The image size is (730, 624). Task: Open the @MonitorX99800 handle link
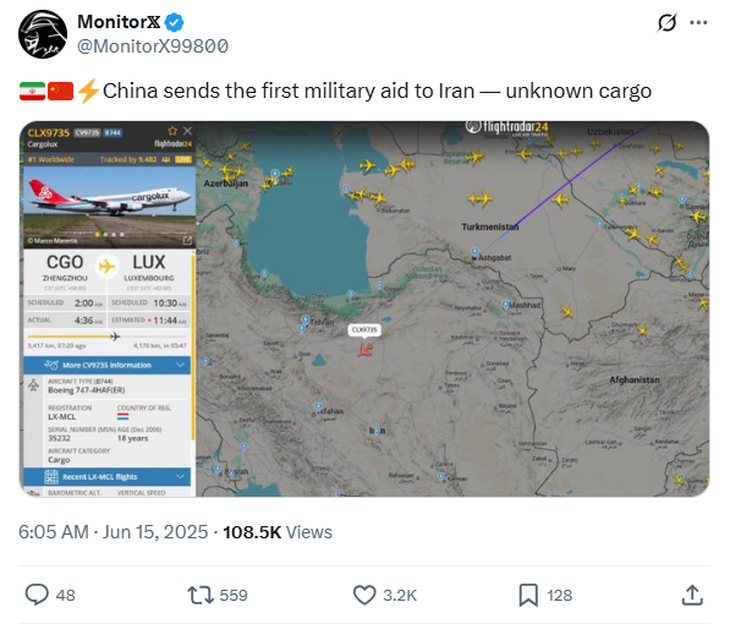(x=153, y=46)
